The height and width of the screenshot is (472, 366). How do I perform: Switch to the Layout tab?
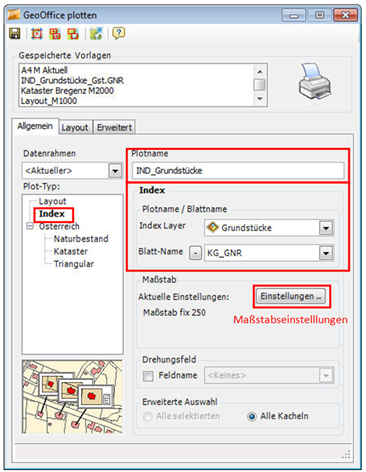[75, 127]
